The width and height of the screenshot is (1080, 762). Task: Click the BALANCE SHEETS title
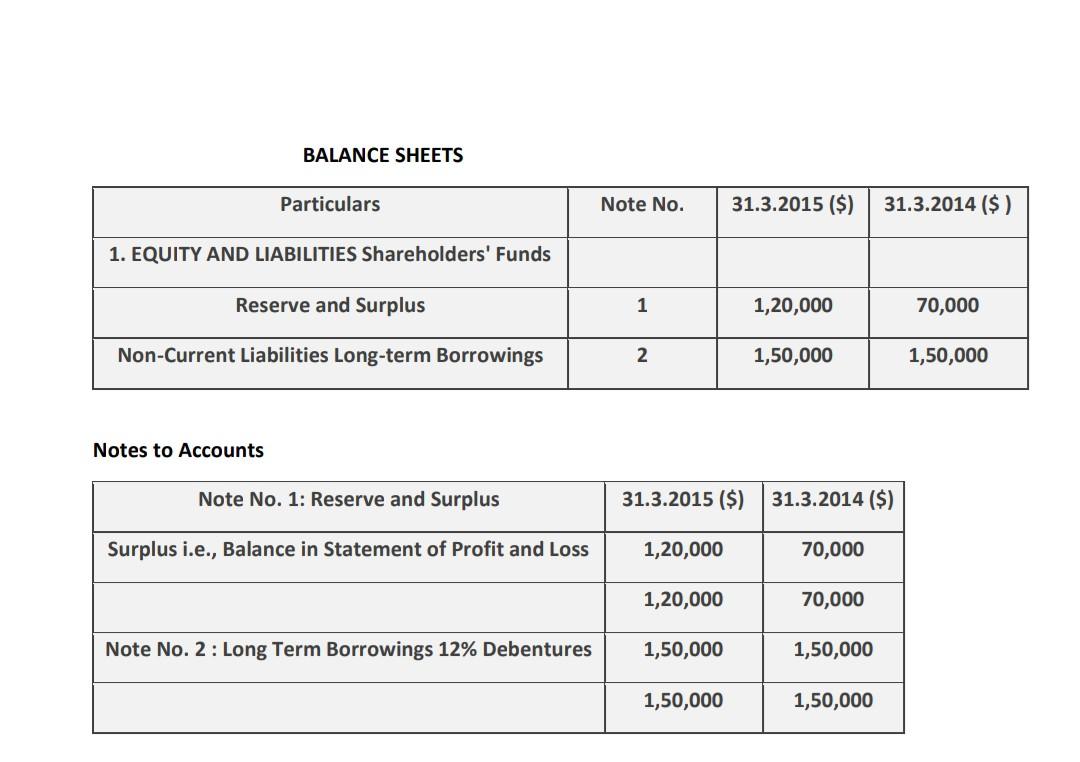[x=382, y=155]
